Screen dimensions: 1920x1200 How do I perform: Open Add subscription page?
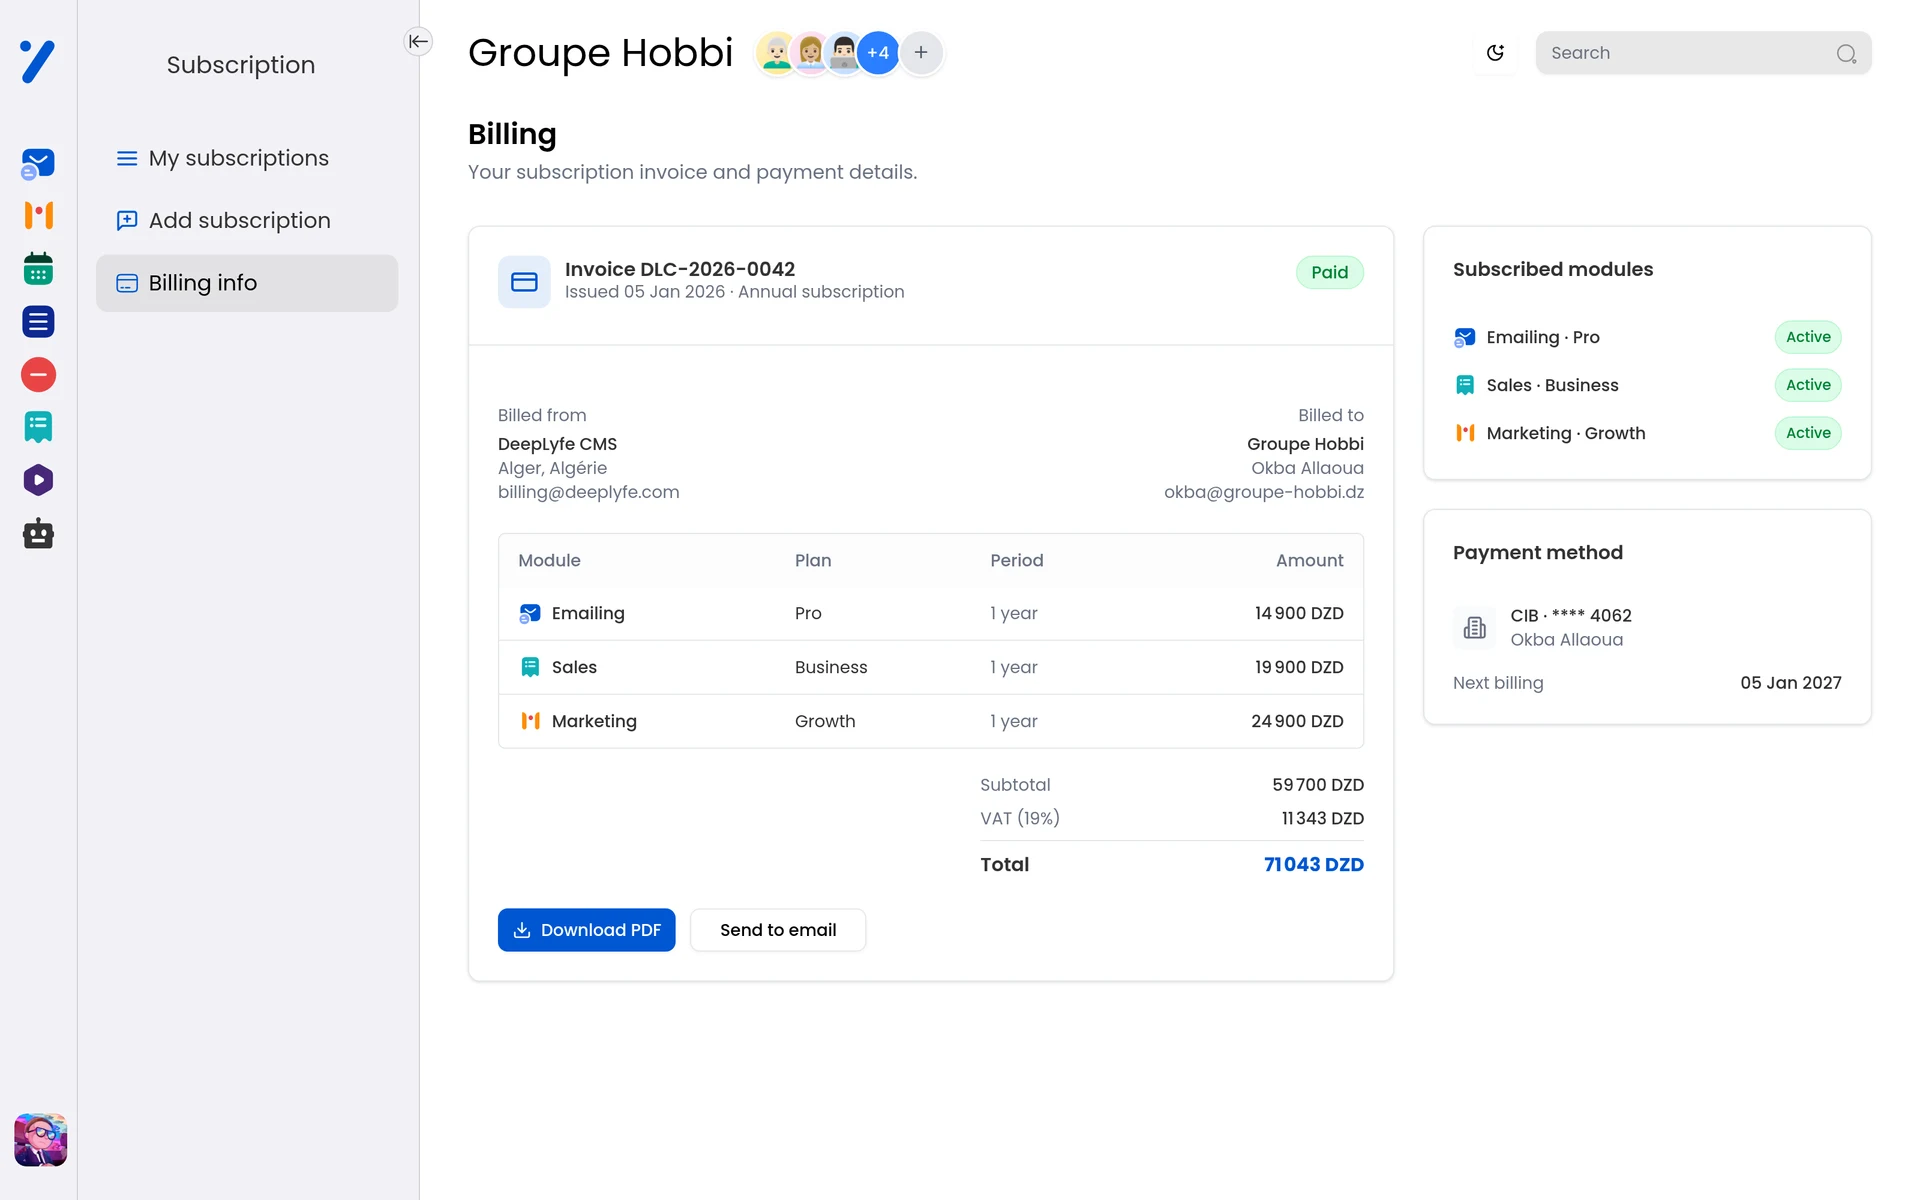[247, 220]
